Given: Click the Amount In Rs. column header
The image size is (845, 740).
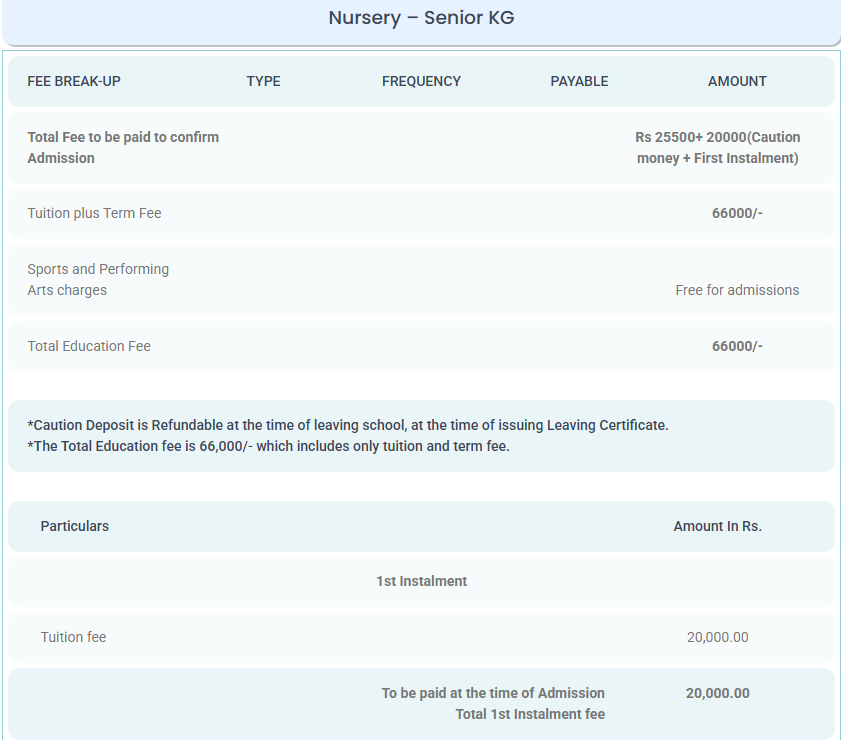Looking at the screenshot, I should click(x=717, y=526).
